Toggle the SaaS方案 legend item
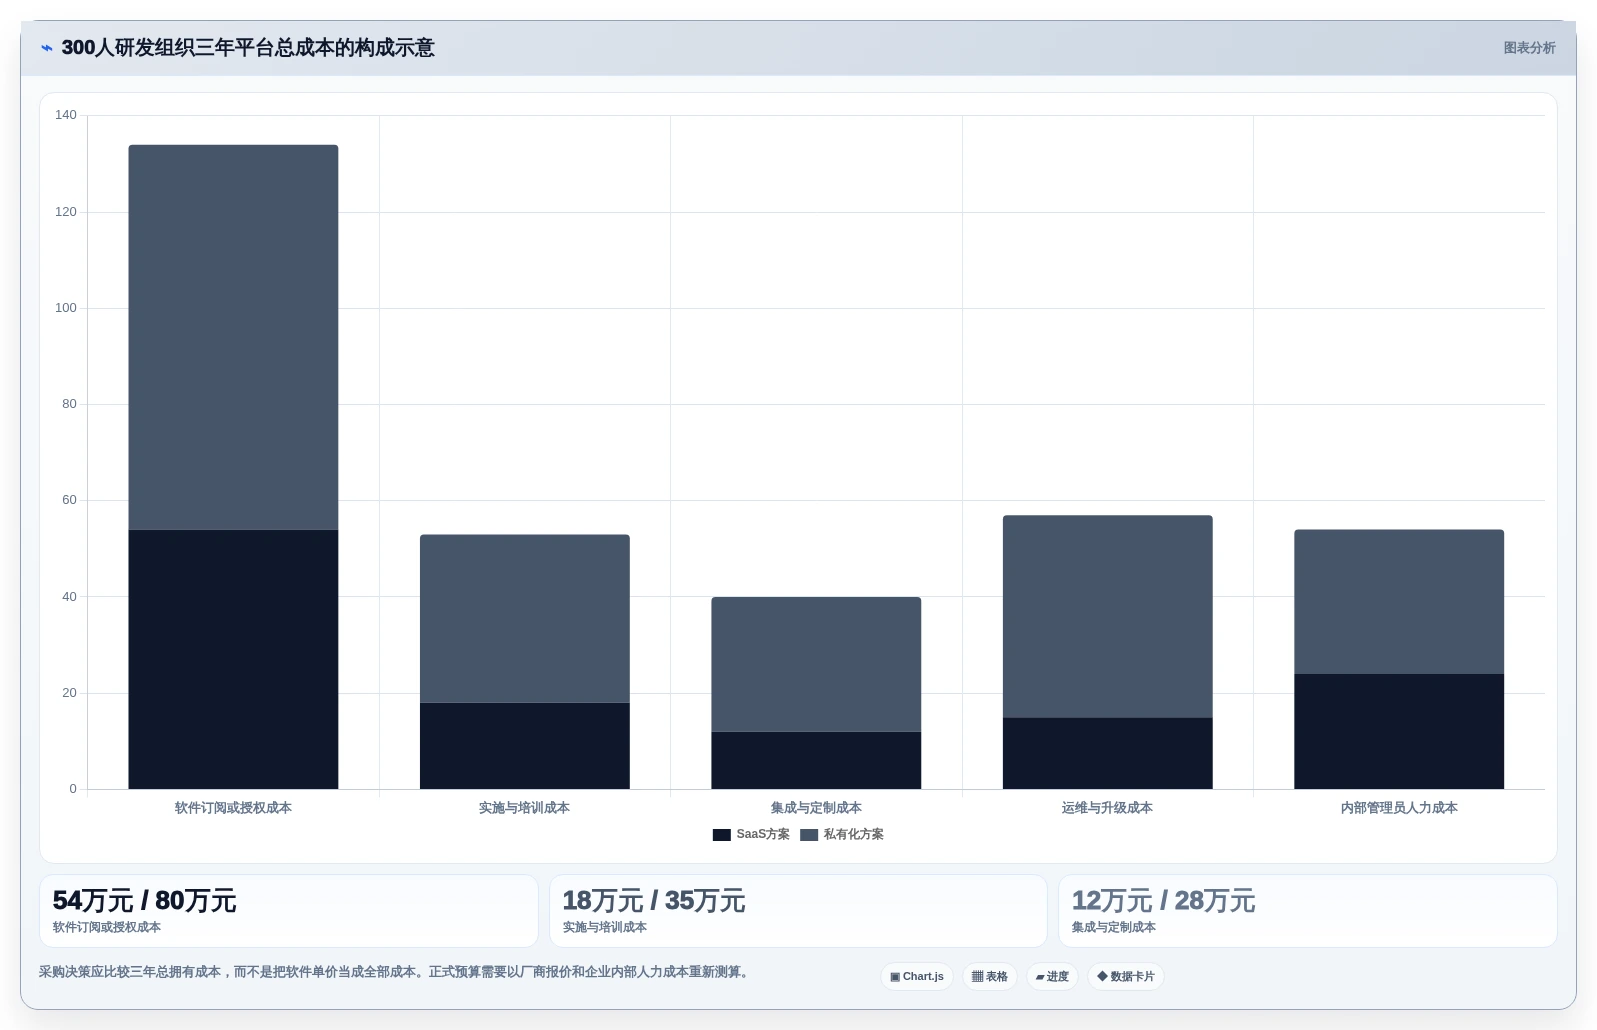Image resolution: width=1597 pixels, height=1030 pixels. tap(751, 834)
